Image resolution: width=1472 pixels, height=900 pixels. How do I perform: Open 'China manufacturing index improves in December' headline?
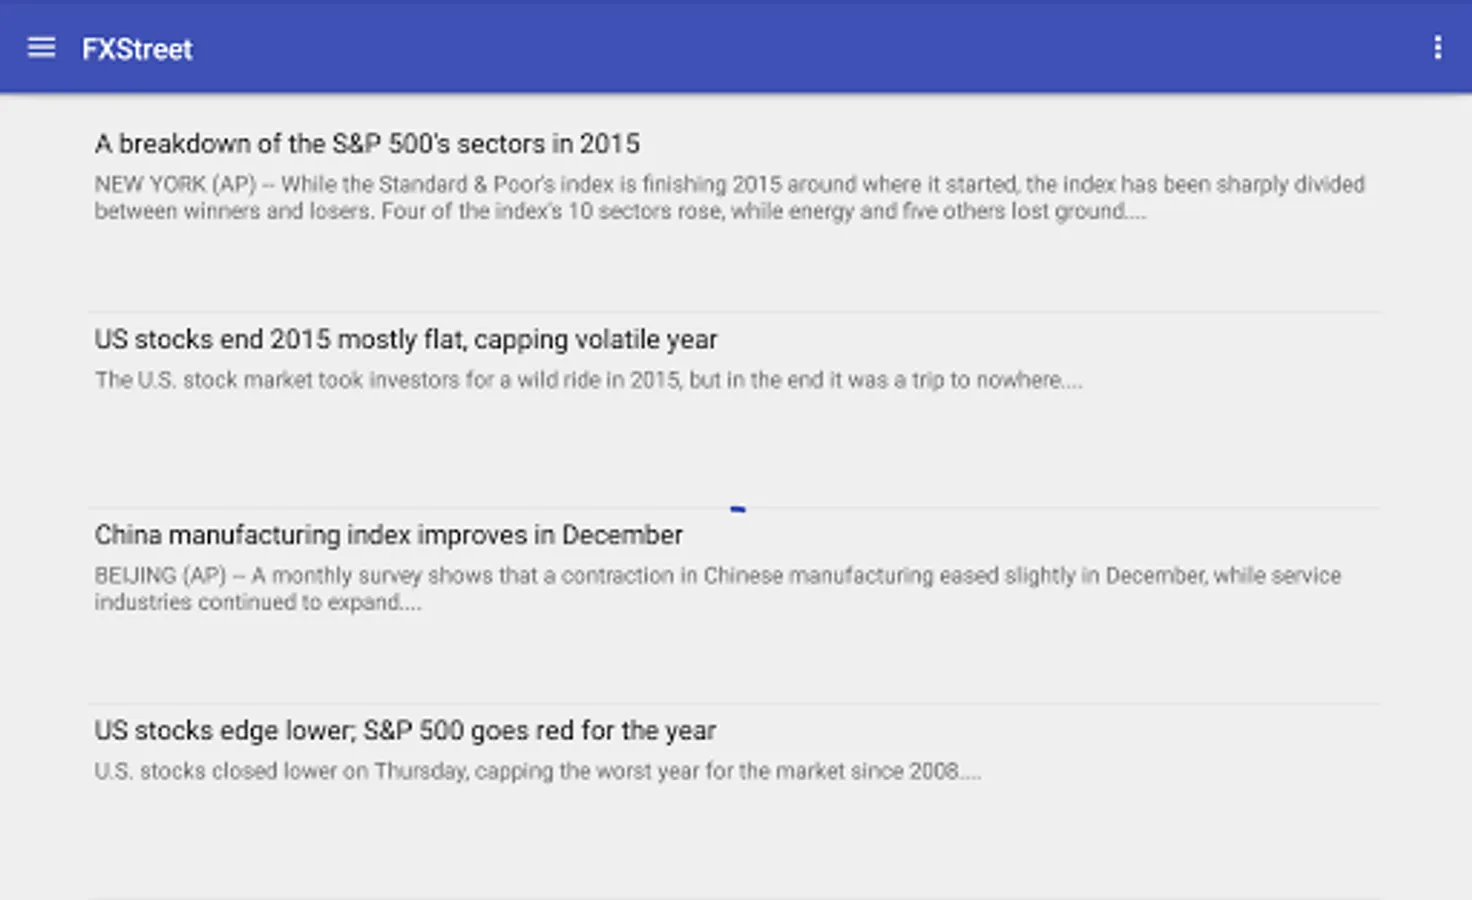pos(388,535)
